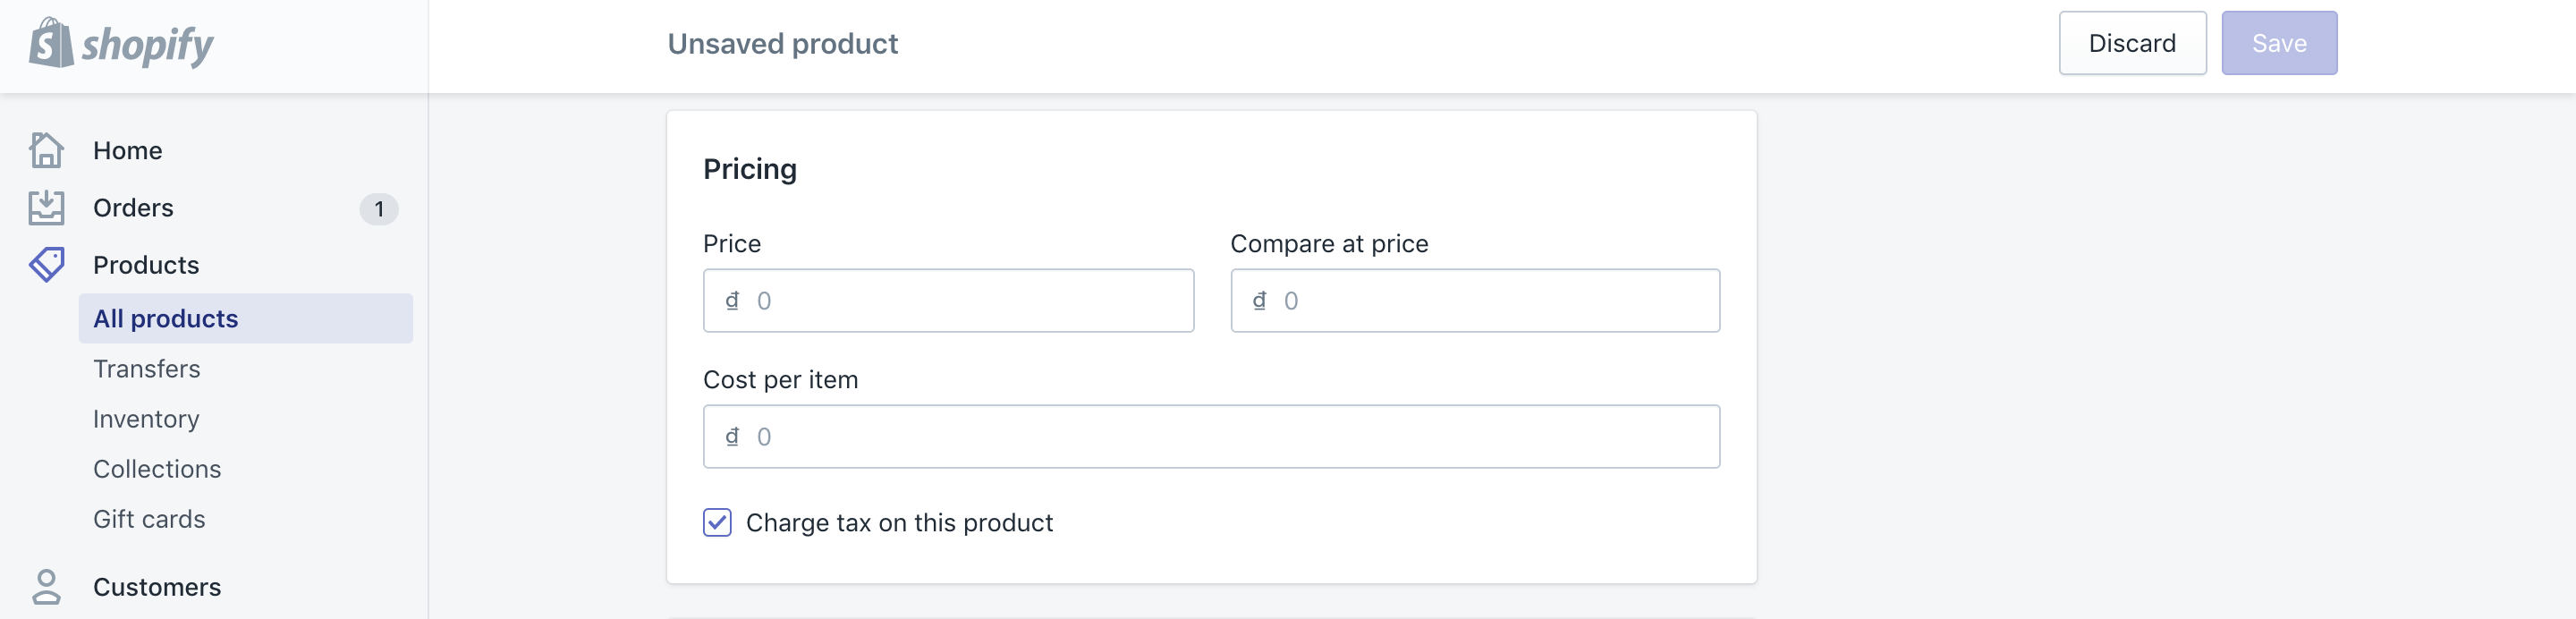
Task: Go to Inventory section
Action: pos(146,419)
